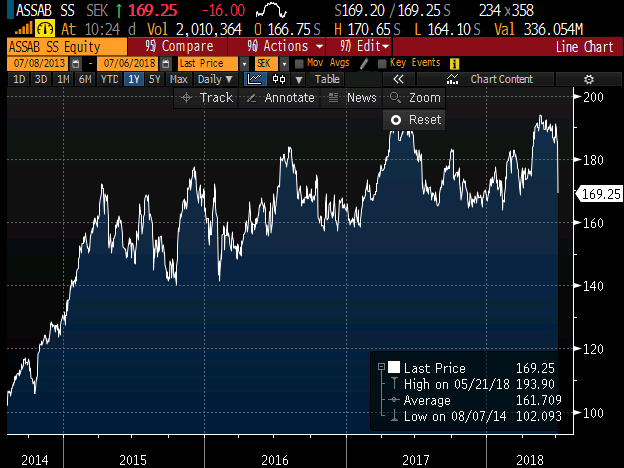Open chart settings gear icon
The width and height of the screenshot is (624, 468).
point(588,79)
